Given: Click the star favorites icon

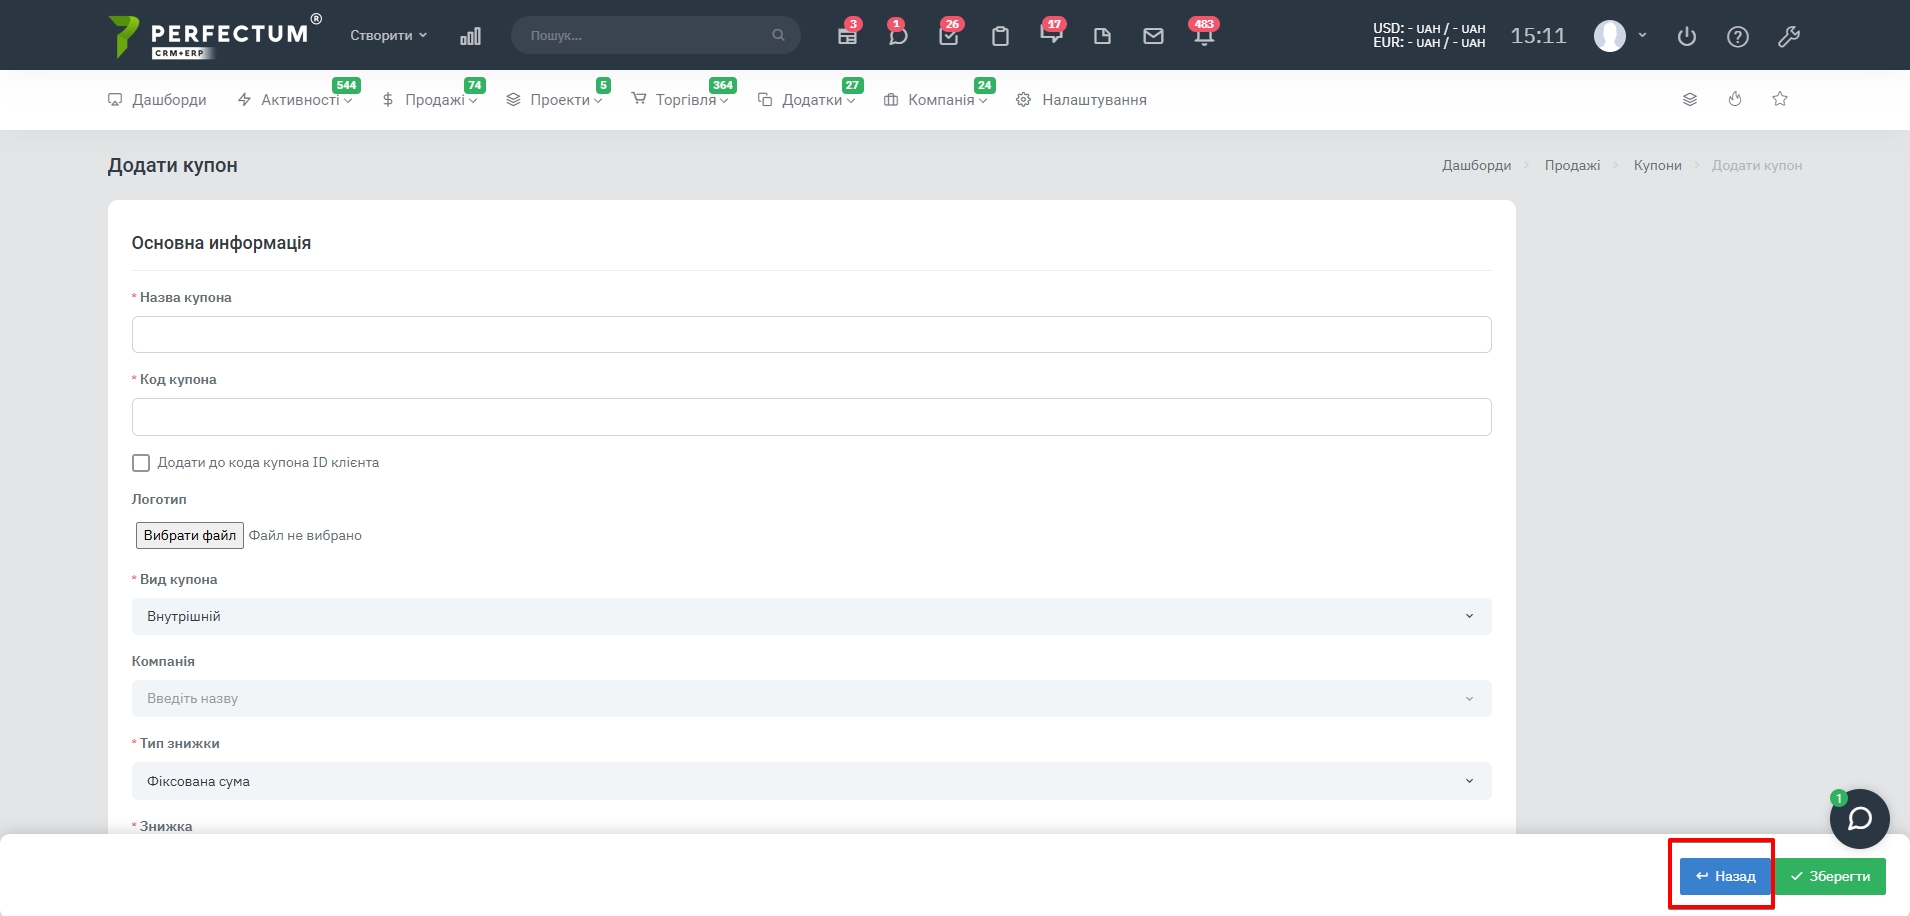Looking at the screenshot, I should coord(1780,99).
